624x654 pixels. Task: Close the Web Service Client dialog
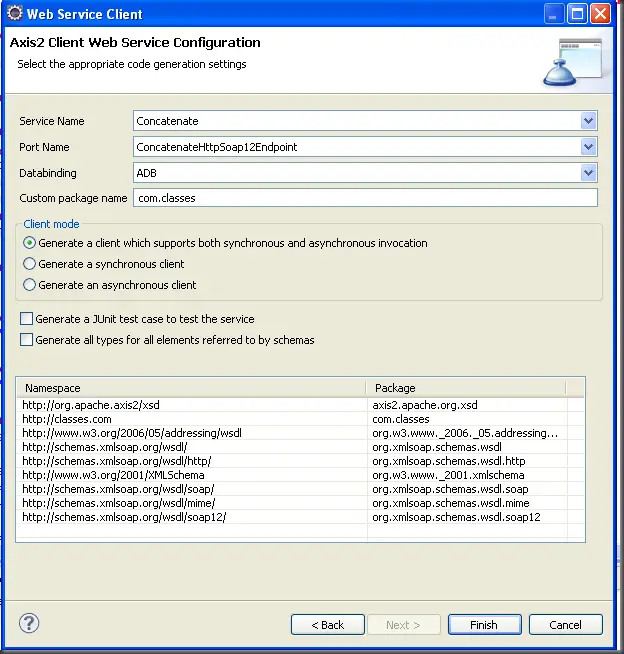point(601,14)
